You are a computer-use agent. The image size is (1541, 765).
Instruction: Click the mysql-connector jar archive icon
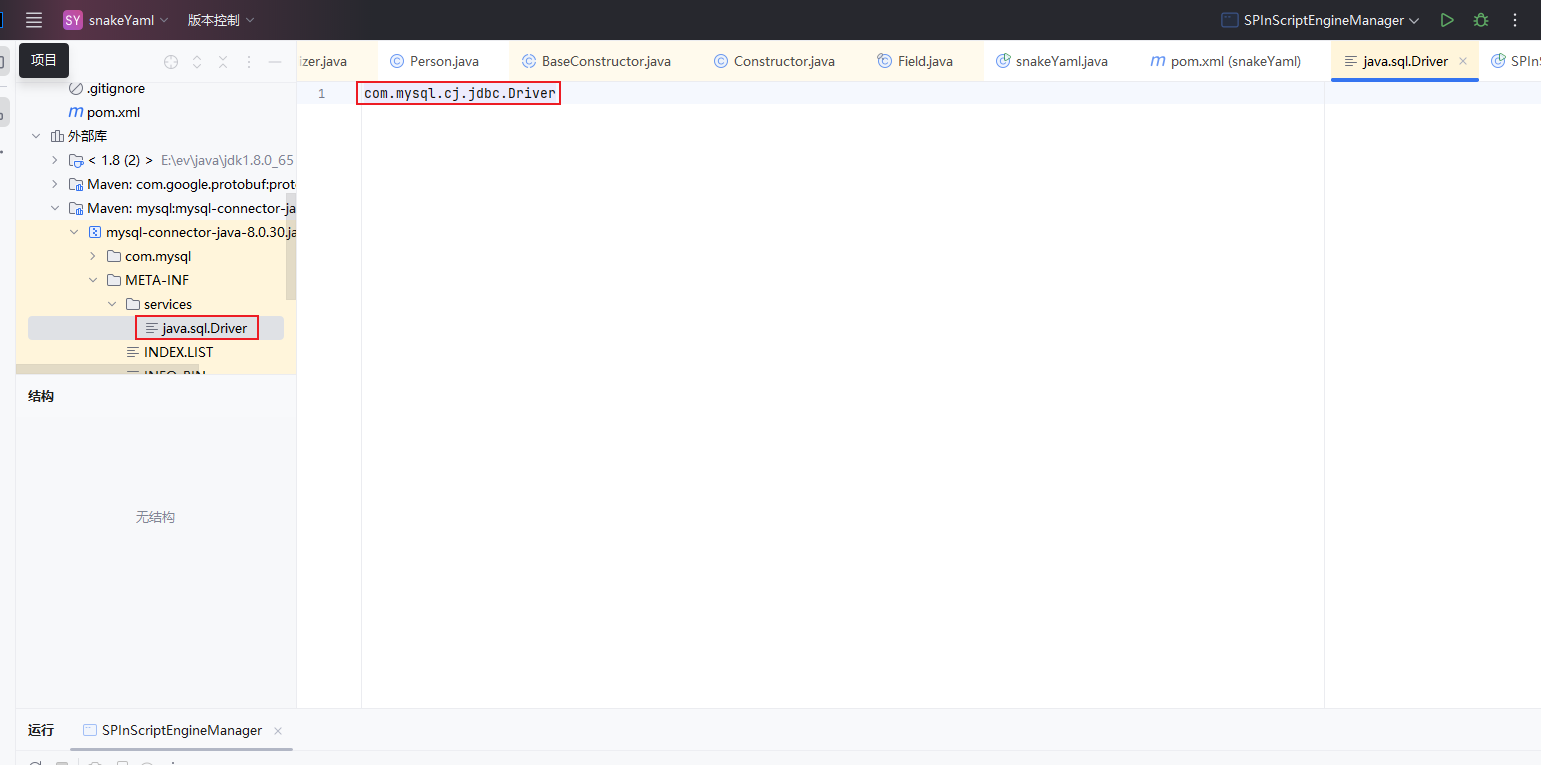pyautogui.click(x=95, y=232)
